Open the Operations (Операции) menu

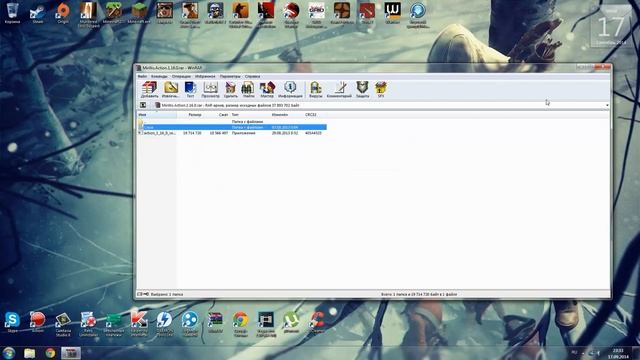[x=181, y=76]
